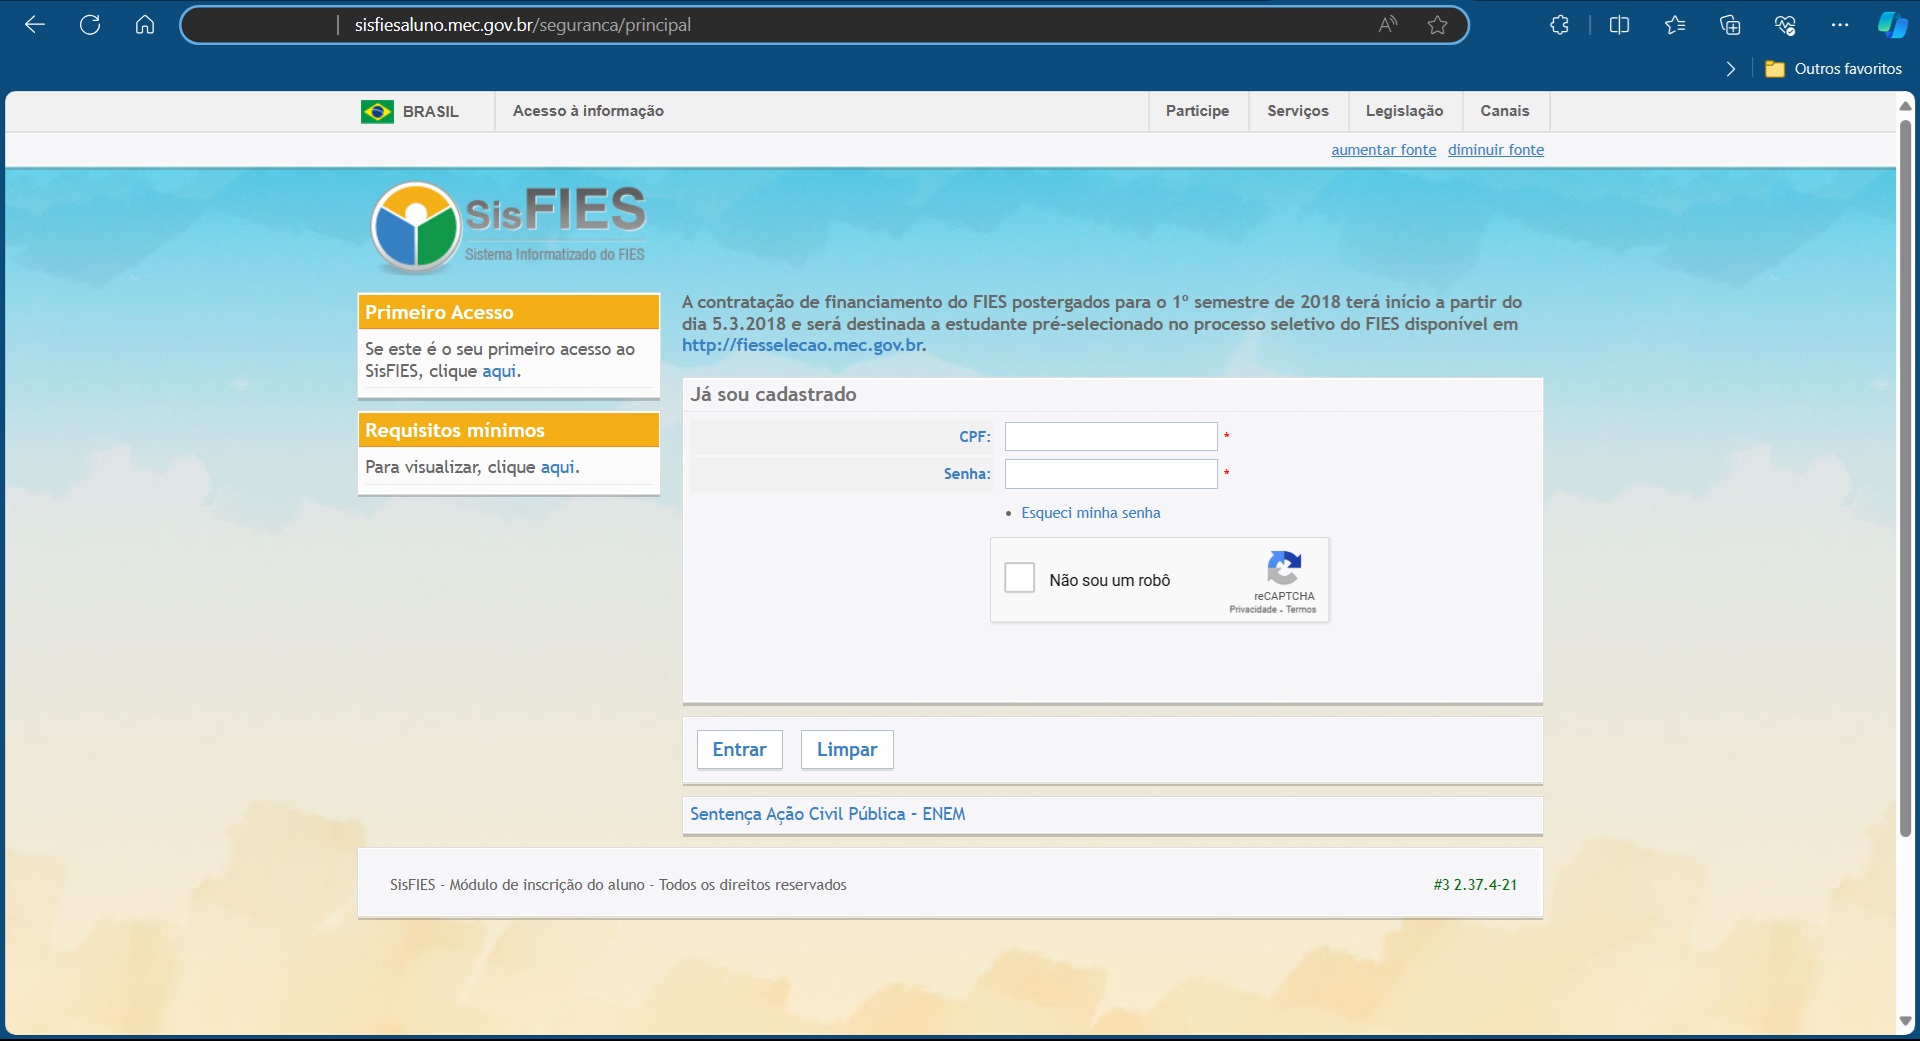Image resolution: width=1920 pixels, height=1041 pixels.
Task: Open the Outros favoritos folder
Action: point(1834,69)
